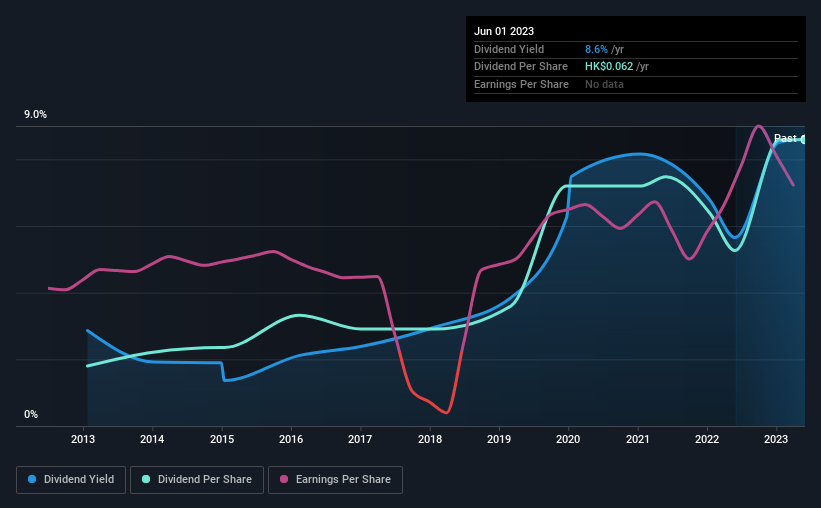The width and height of the screenshot is (821, 508).
Task: Click the 2017 x-axis label
Action: pos(360,439)
